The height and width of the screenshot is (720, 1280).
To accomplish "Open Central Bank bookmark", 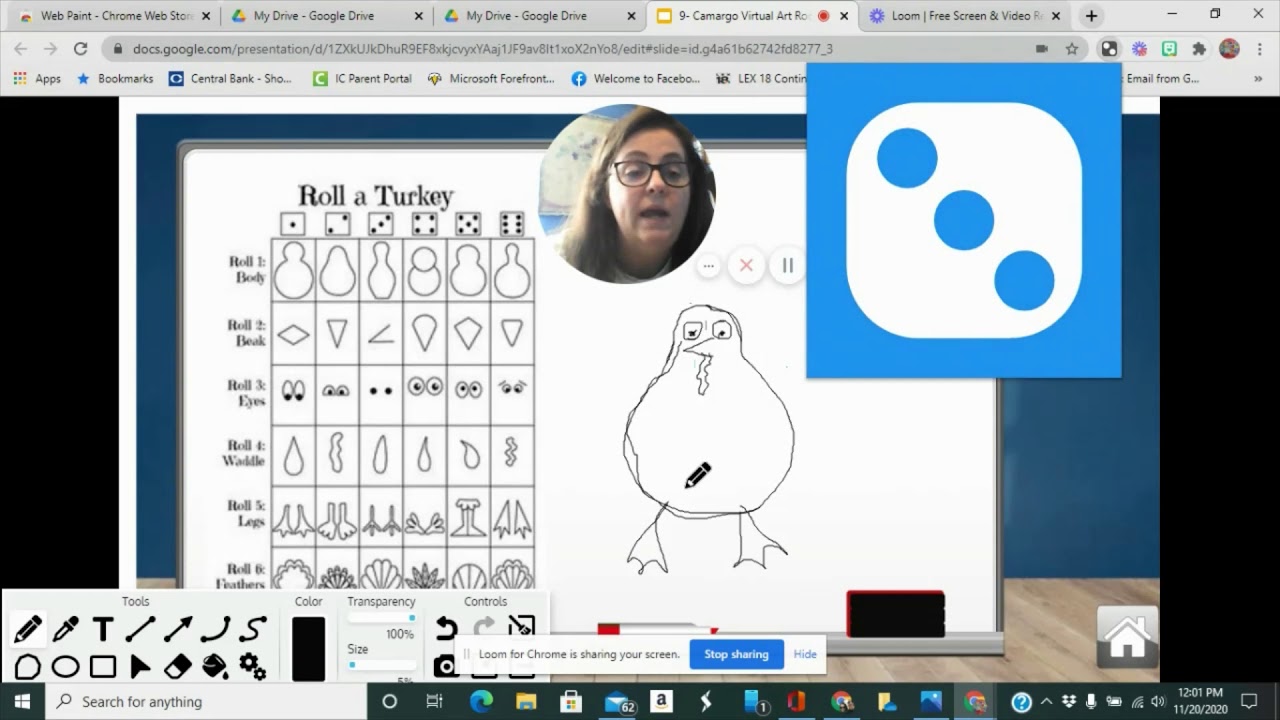I will tap(230, 78).
